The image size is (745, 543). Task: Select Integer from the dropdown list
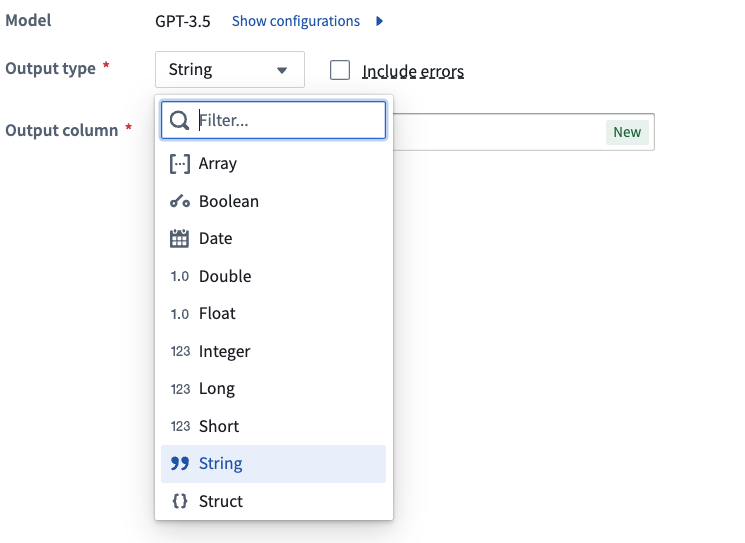273,351
